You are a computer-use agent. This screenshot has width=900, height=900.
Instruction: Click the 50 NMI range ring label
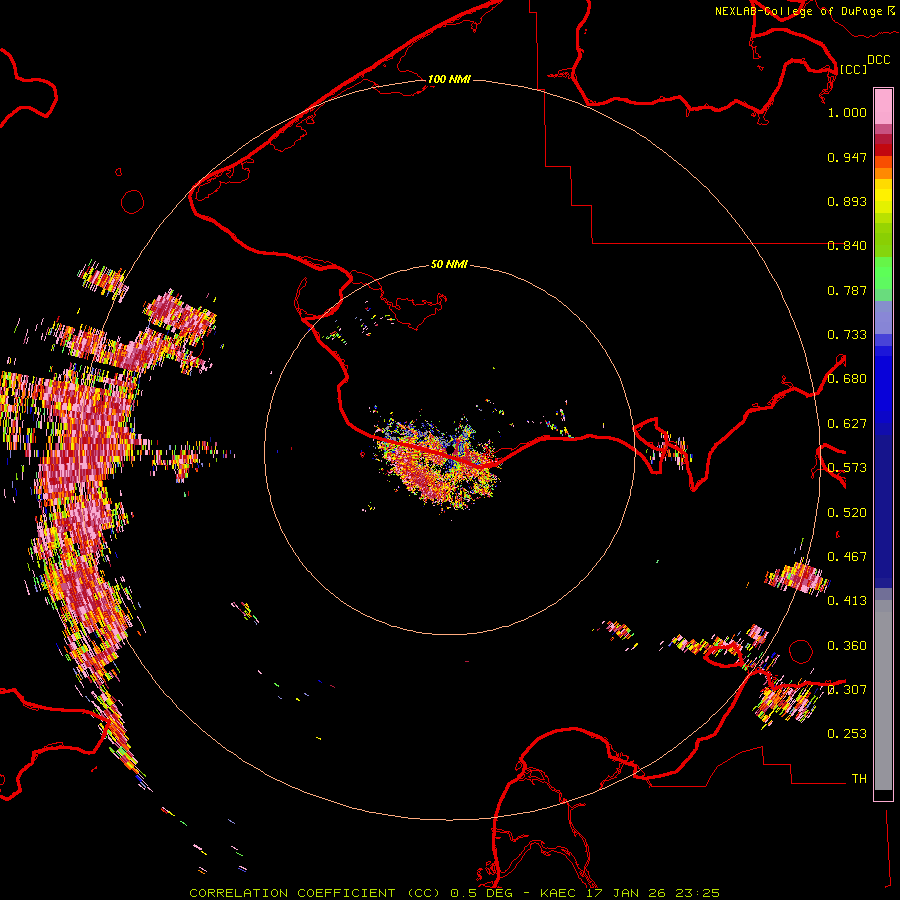[449, 264]
